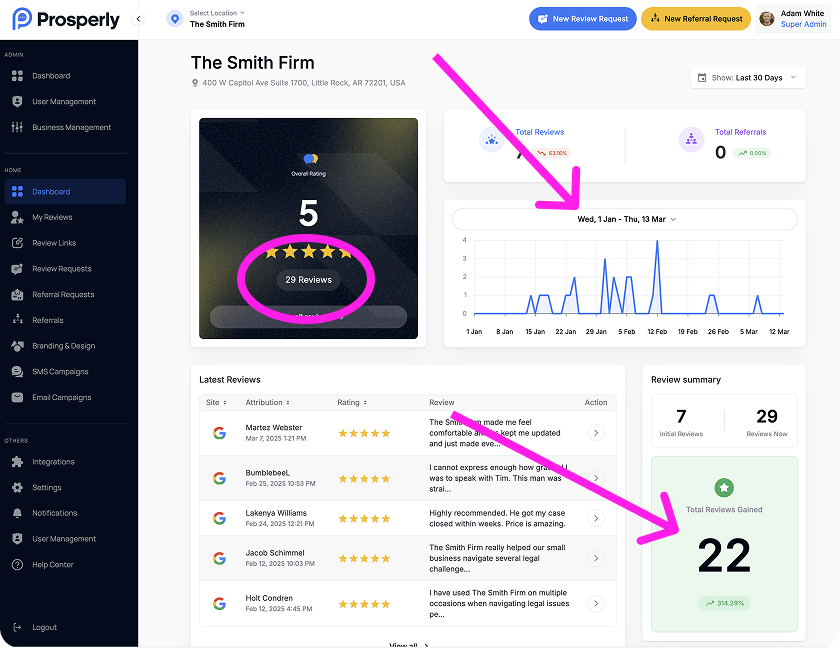This screenshot has width=840, height=648.
Task: Open action arrow for Lakenya Williams review
Action: point(596,518)
